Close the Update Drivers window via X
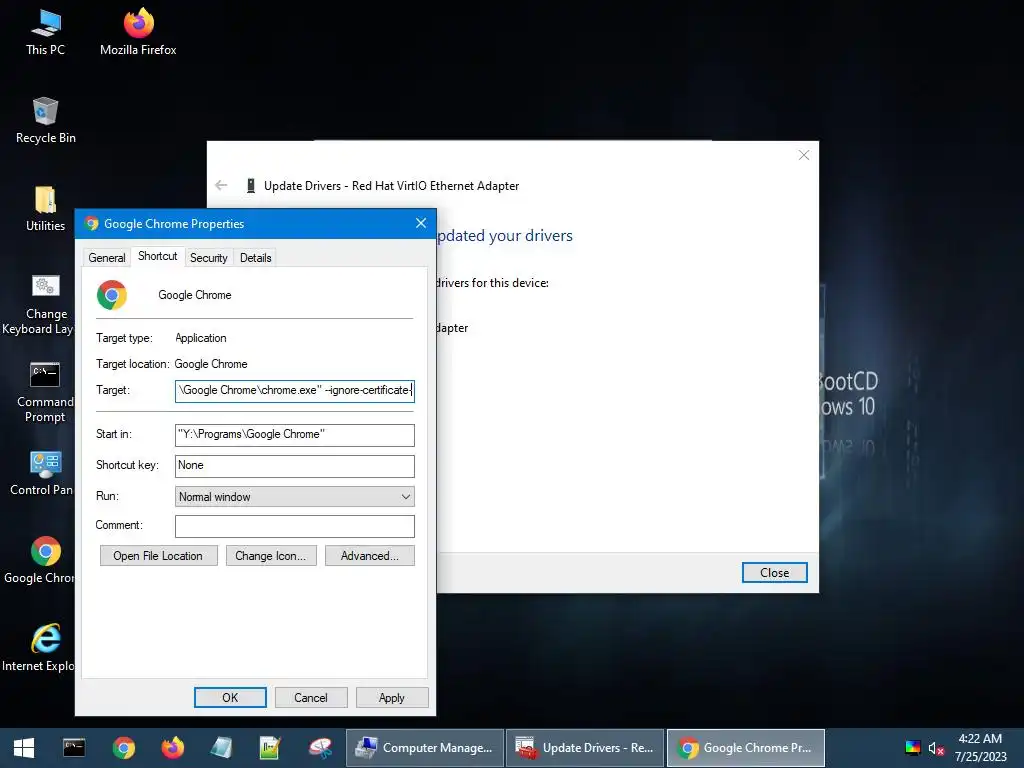This screenshot has width=1024, height=768. [x=804, y=155]
